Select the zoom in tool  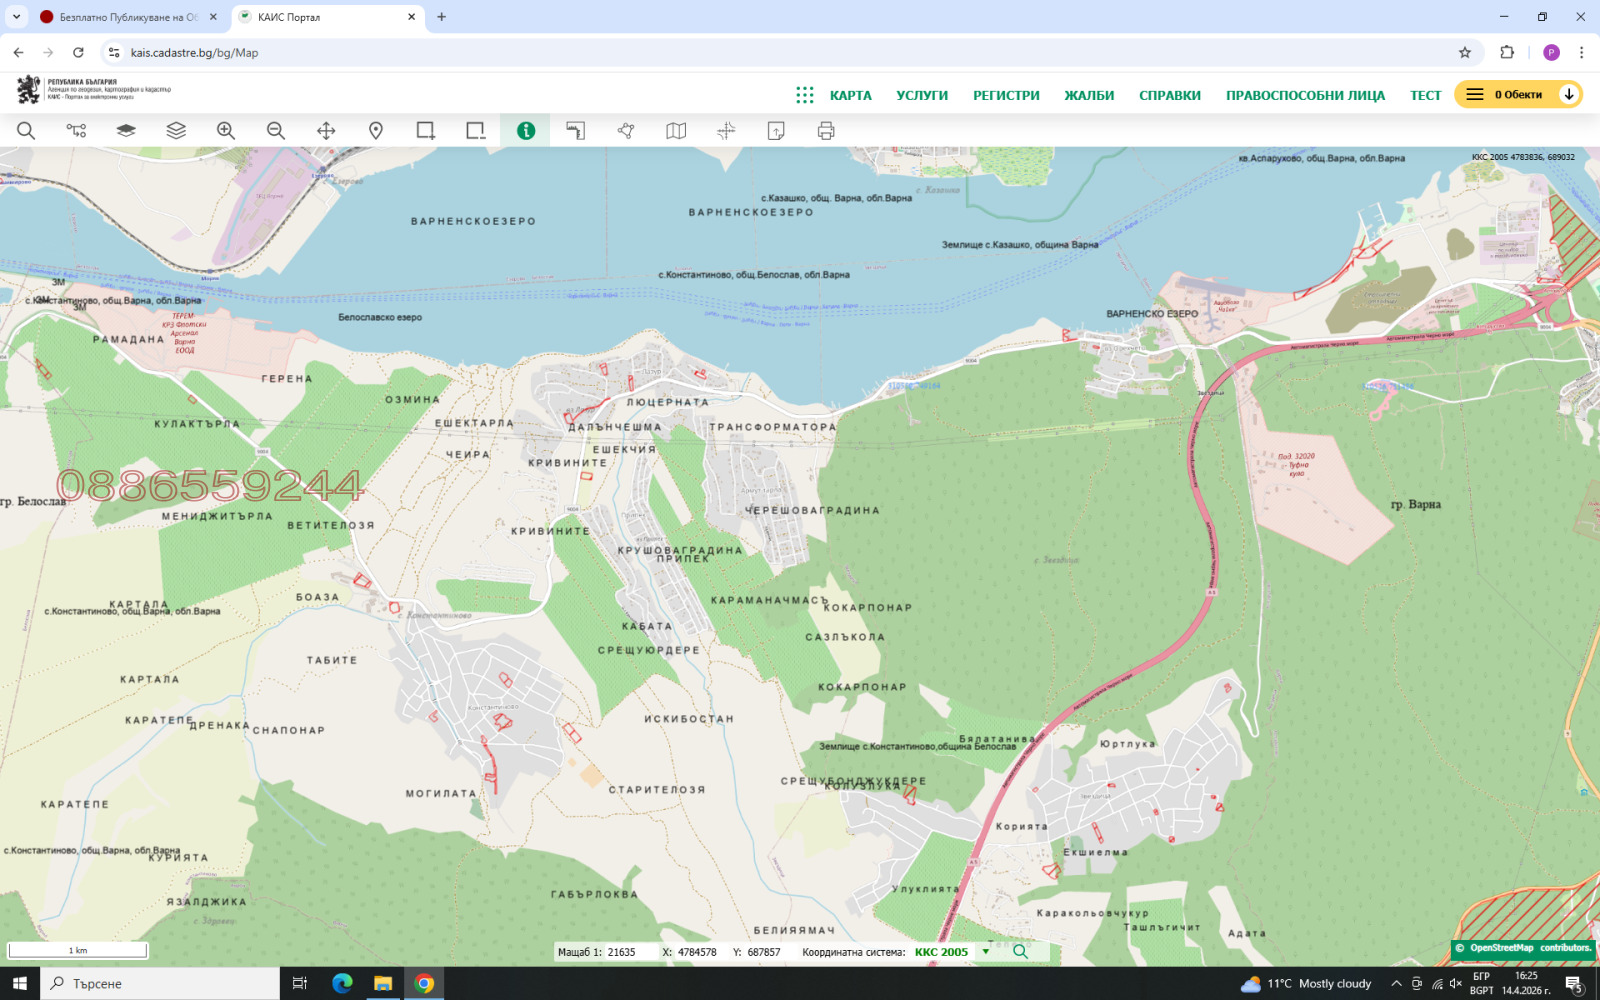pyautogui.click(x=226, y=131)
